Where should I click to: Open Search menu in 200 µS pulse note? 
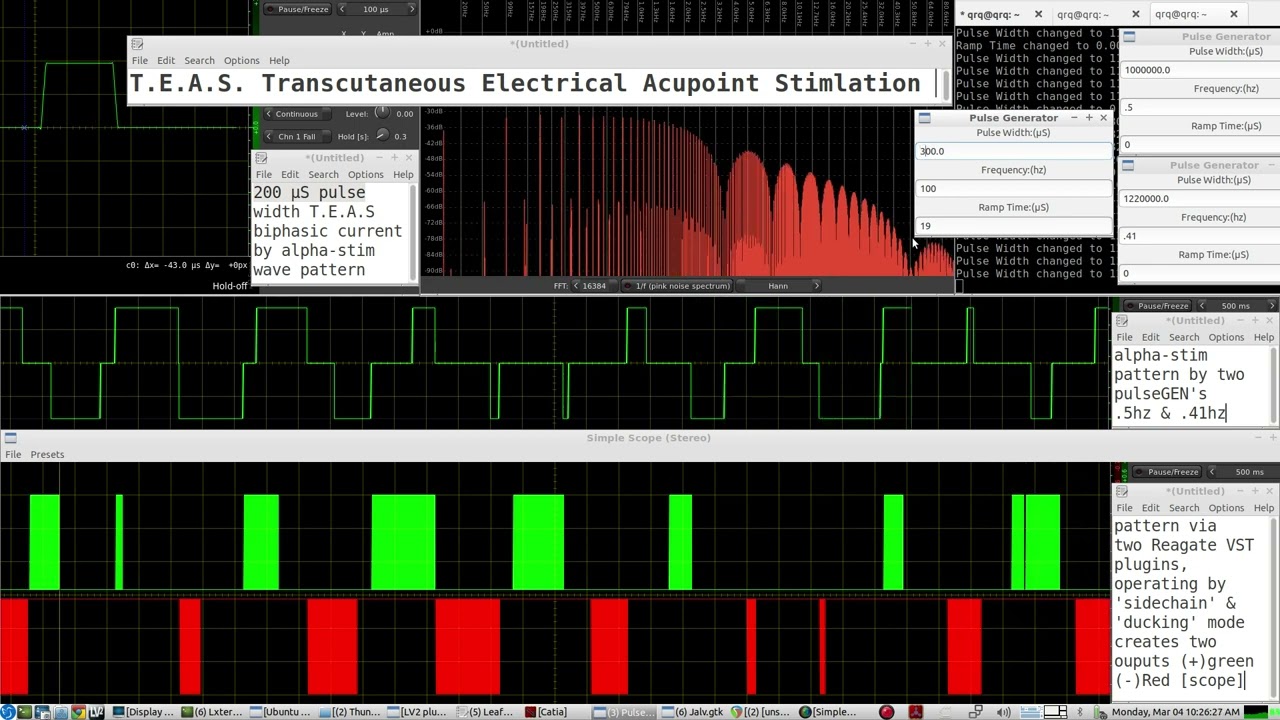tap(323, 175)
